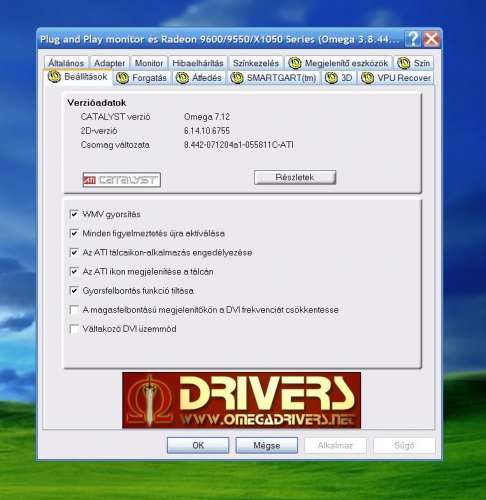This screenshot has width=486, height=500.
Task: Open the Forgatás tab
Action: click(142, 78)
